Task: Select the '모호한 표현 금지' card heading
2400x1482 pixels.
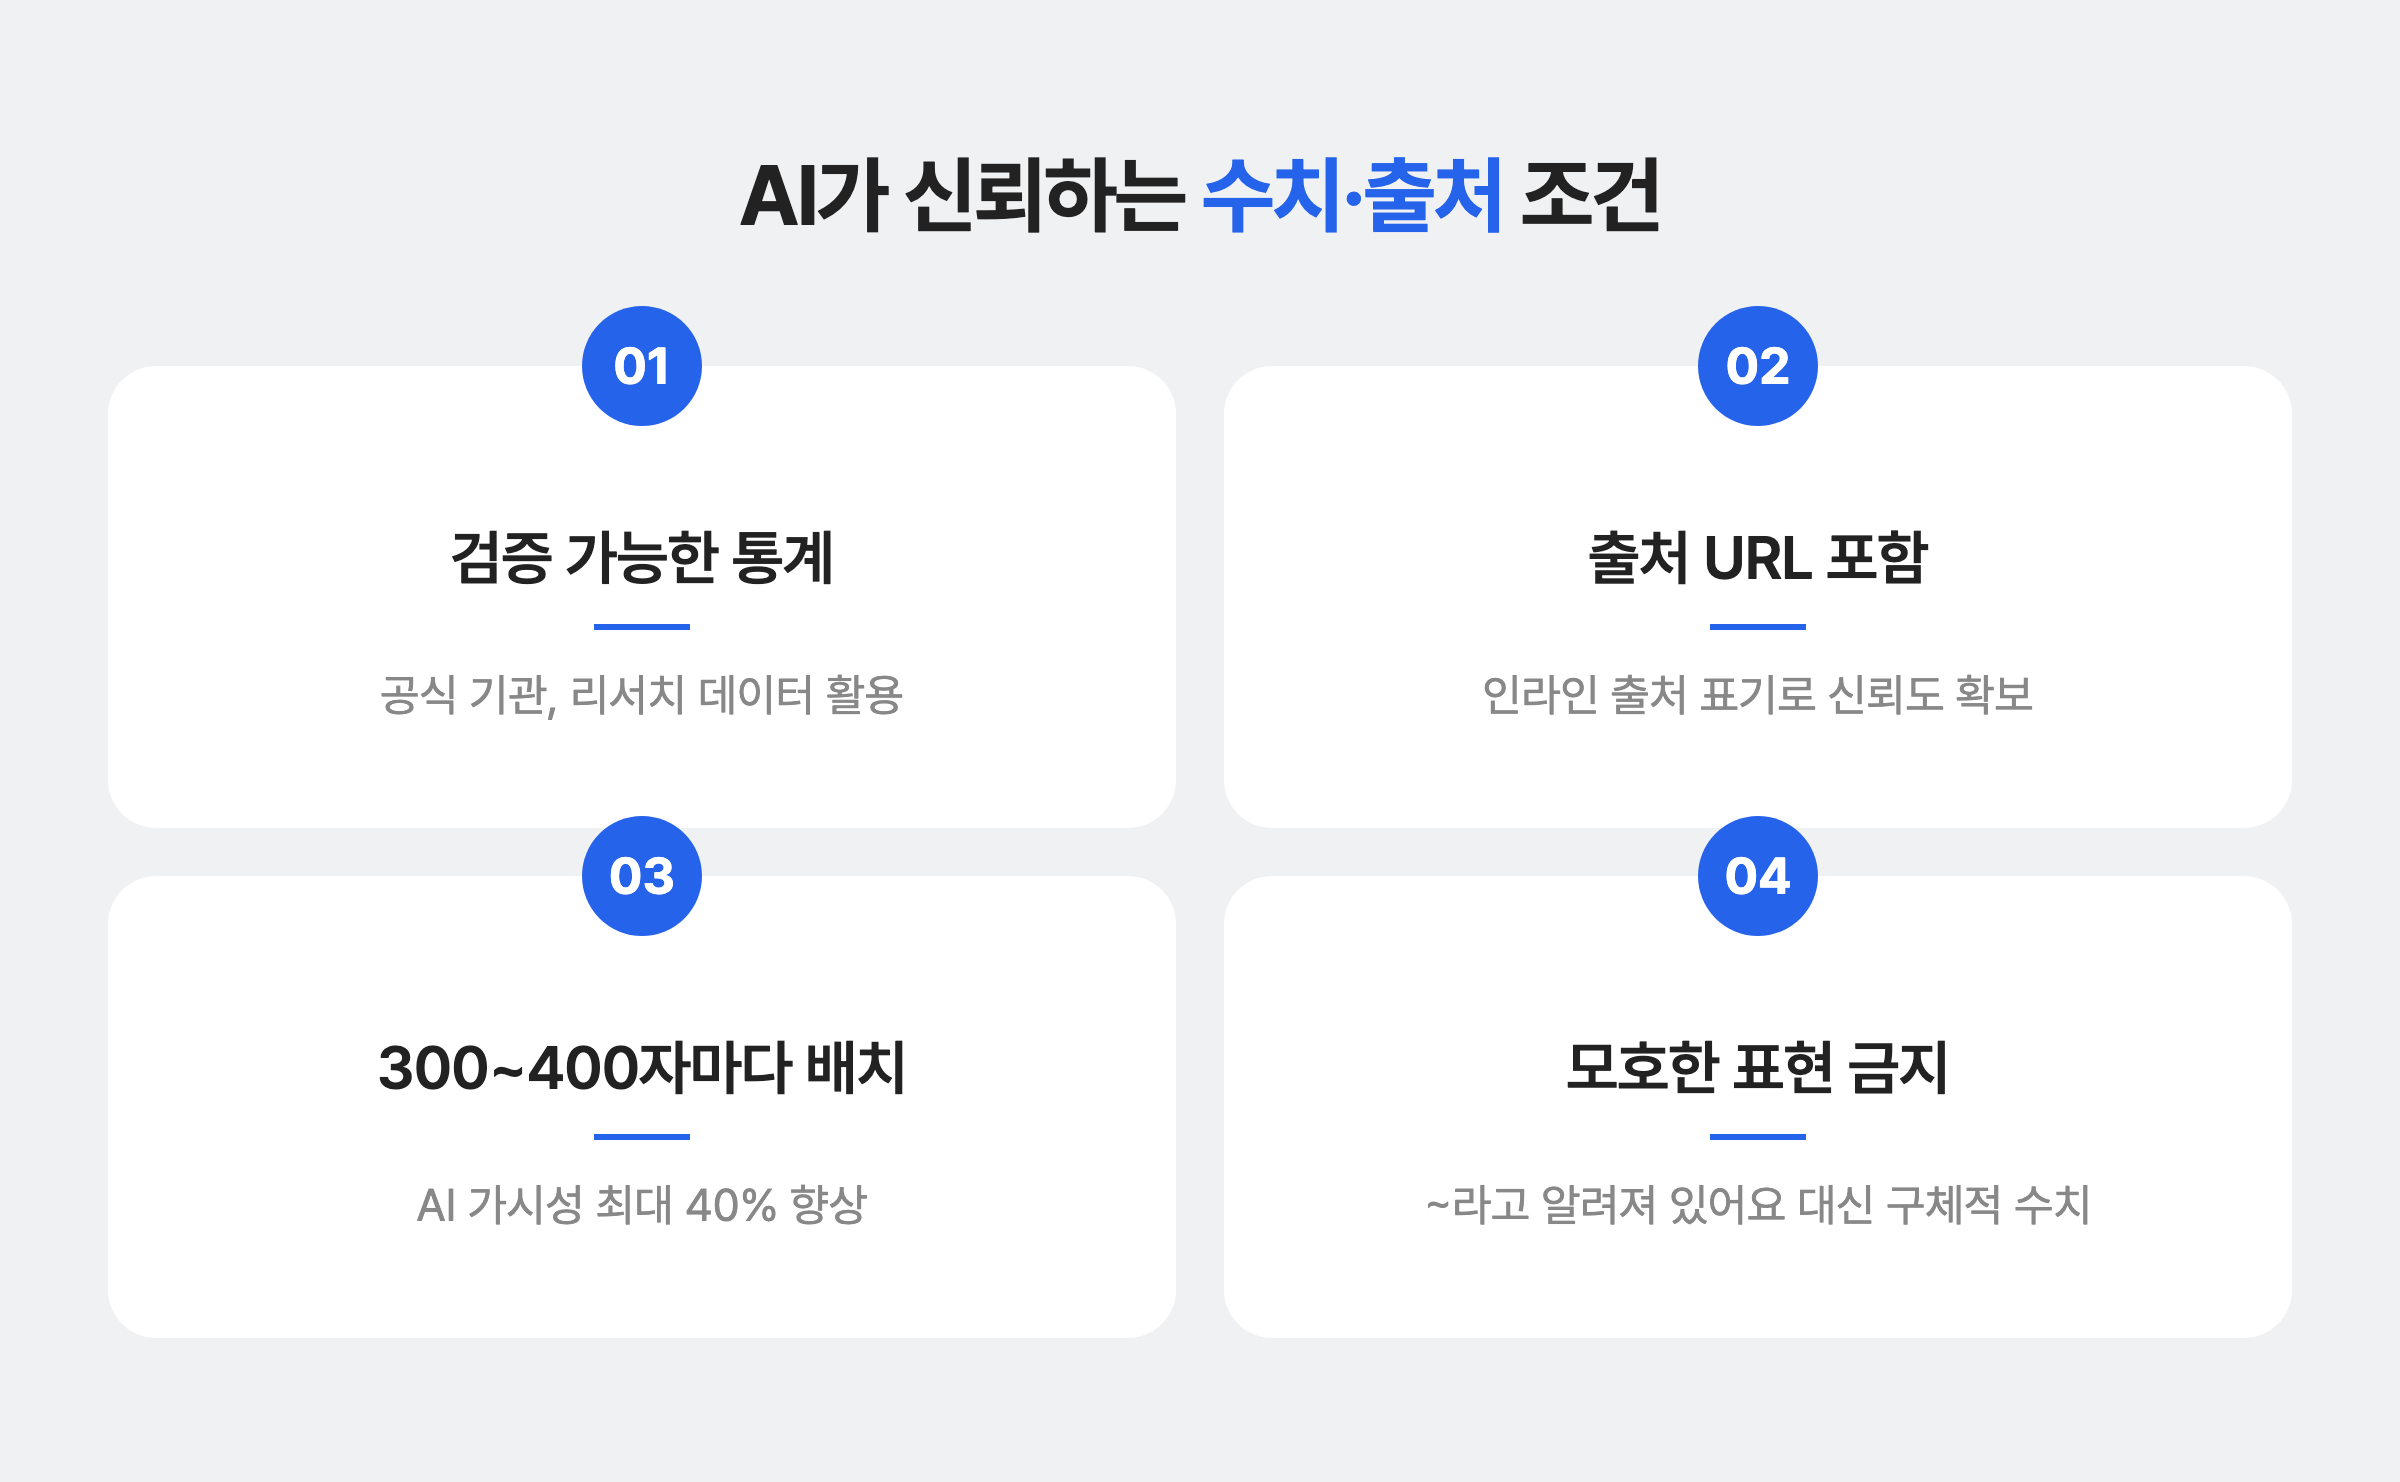Action: (1758, 1067)
